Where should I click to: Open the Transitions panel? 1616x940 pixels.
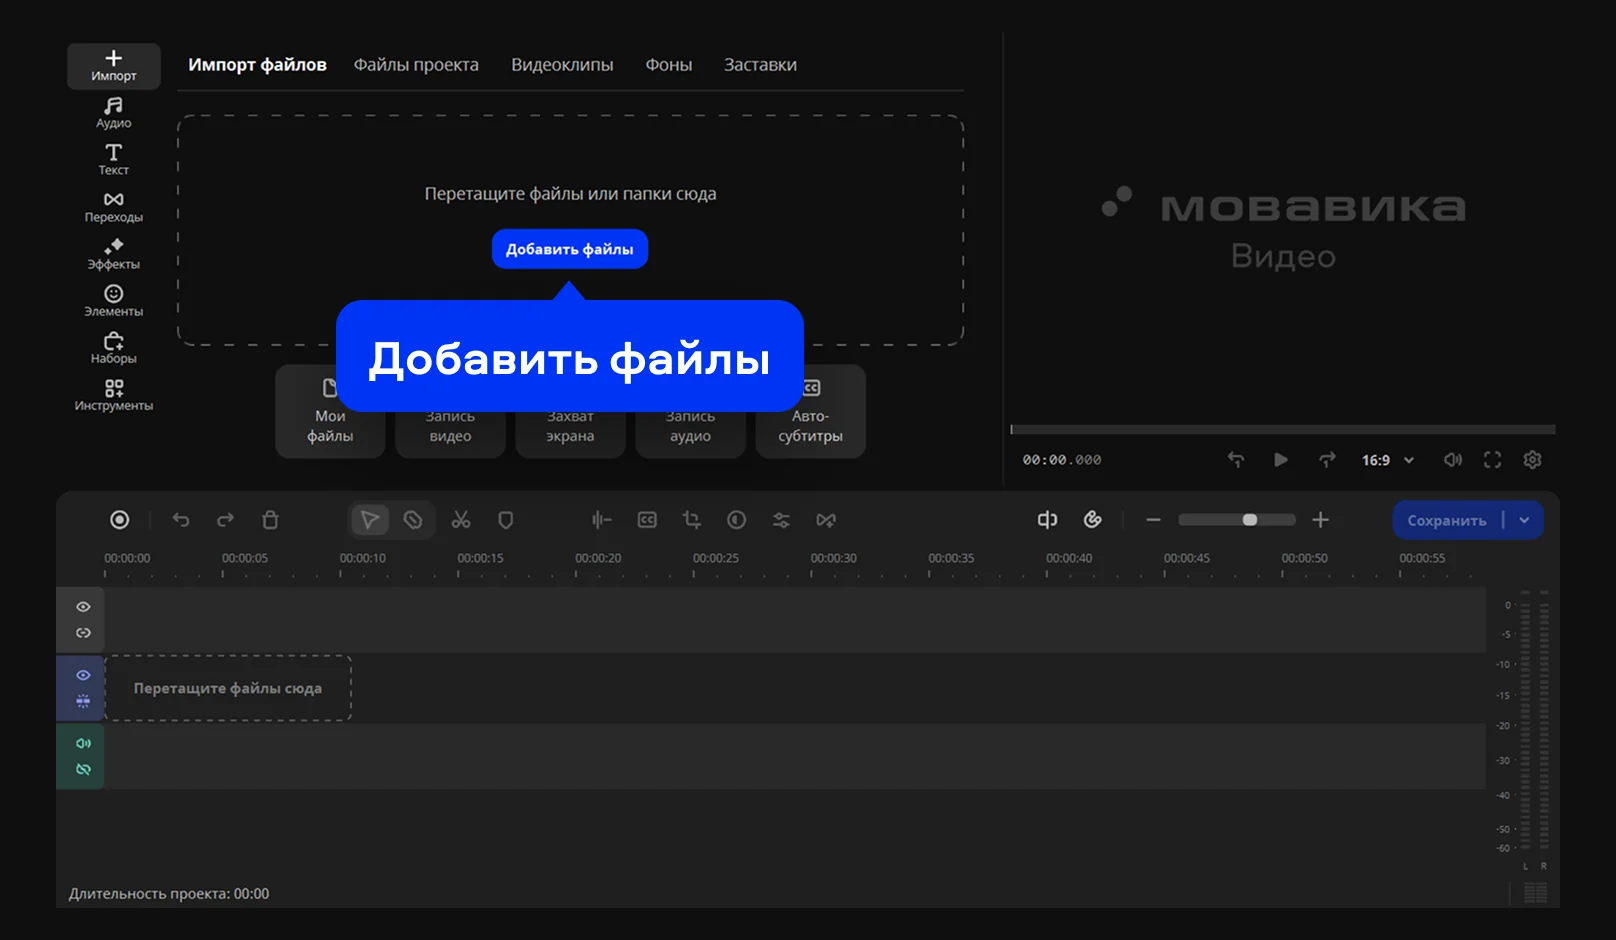point(113,206)
